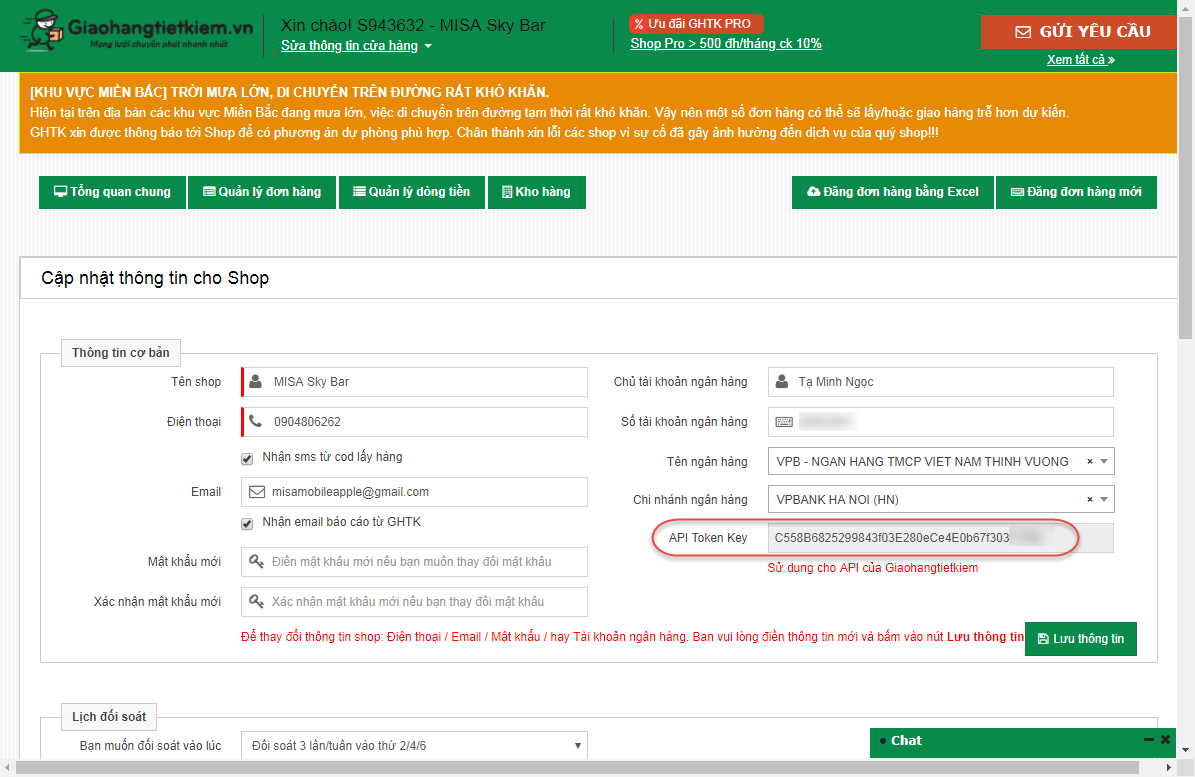Open Shop Pro > 500 đh/tháng link
Image resolution: width=1195 pixels, height=777 pixels.
point(726,43)
